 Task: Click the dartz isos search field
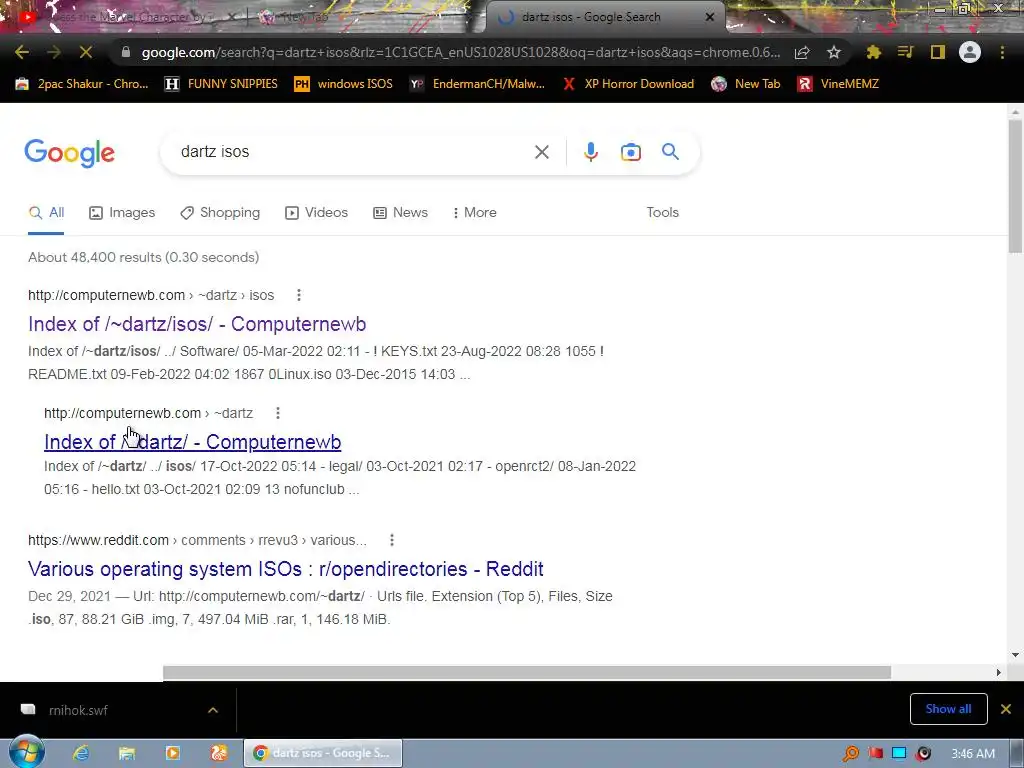pos(353,152)
